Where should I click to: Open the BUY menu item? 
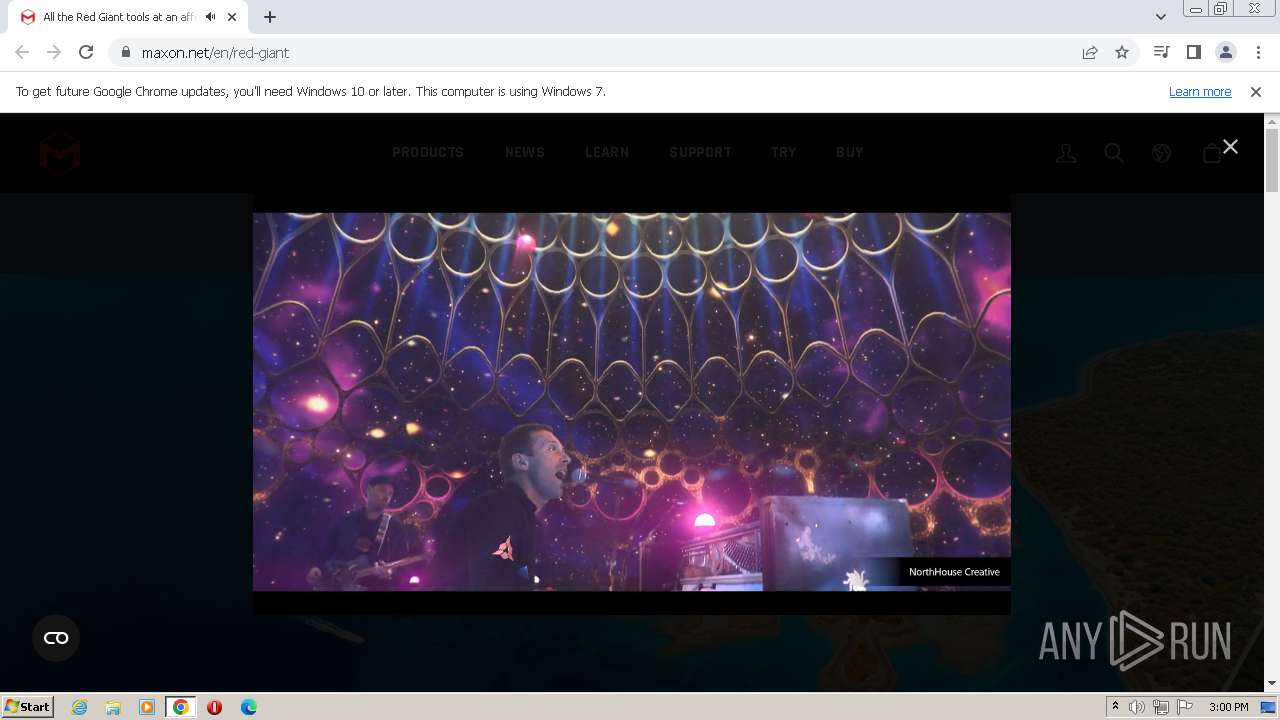850,152
